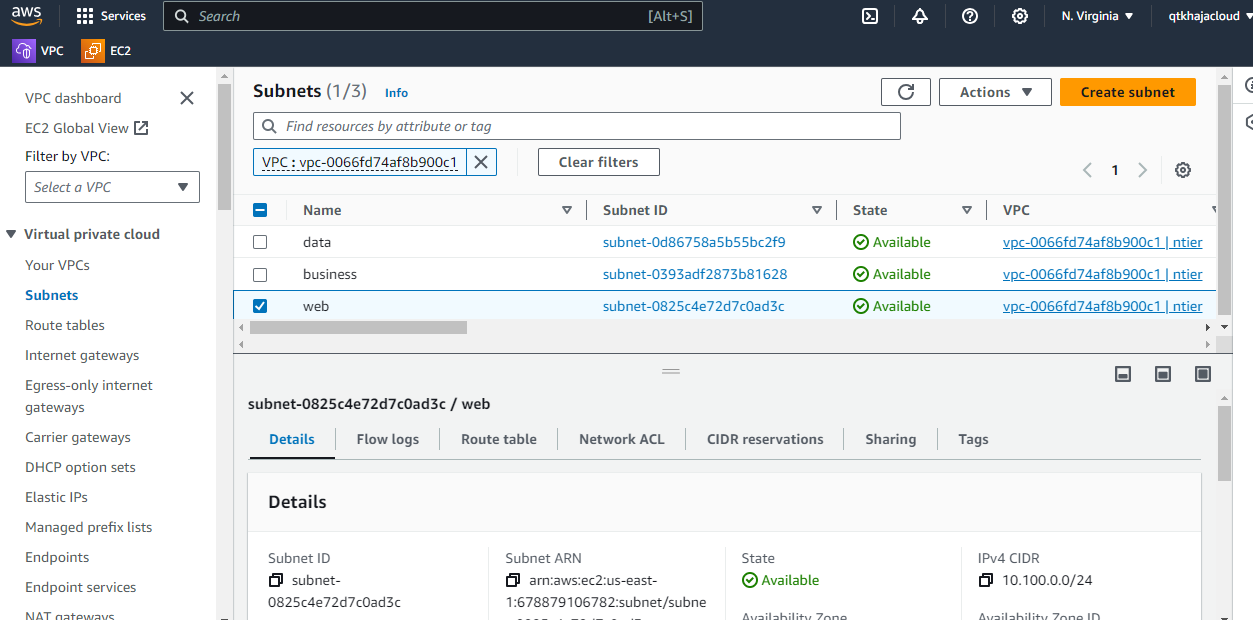Open the Services navigation grid
1253x620 pixels.
pos(110,16)
